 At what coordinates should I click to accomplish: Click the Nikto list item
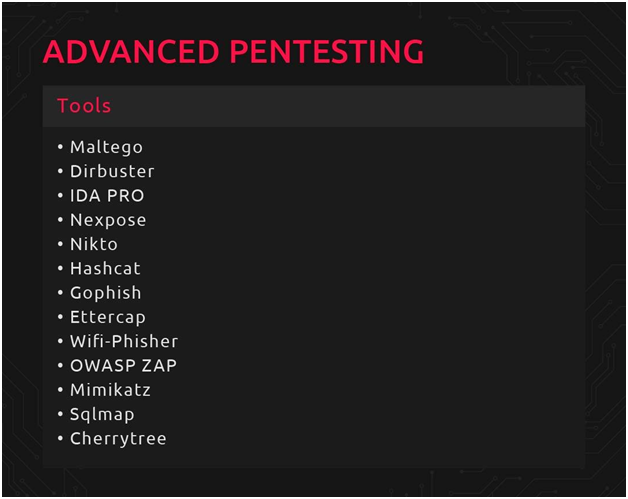pos(94,244)
